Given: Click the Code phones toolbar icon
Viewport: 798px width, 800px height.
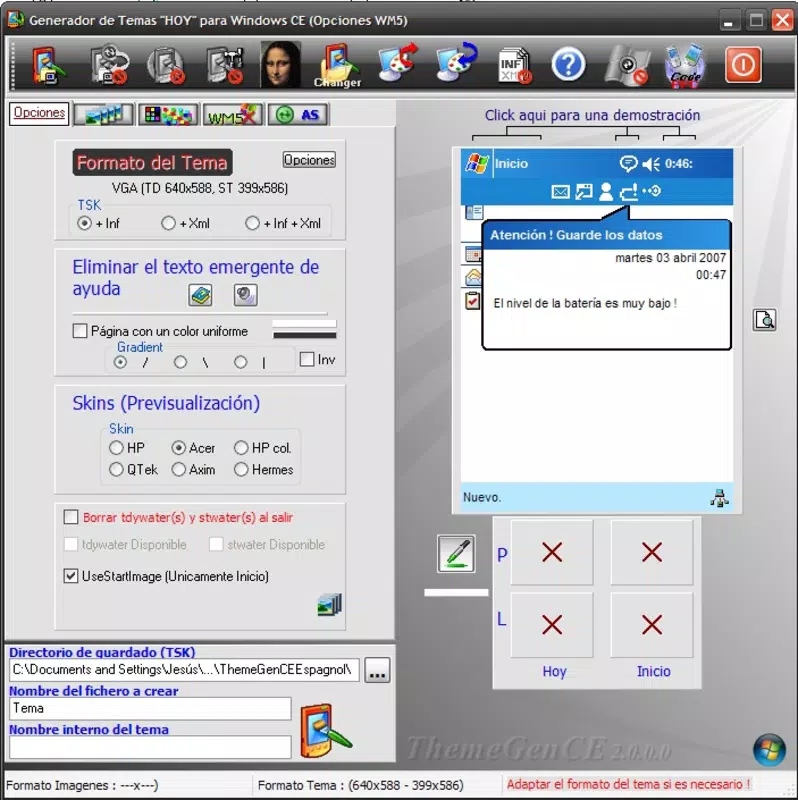Looking at the screenshot, I should (x=685, y=65).
